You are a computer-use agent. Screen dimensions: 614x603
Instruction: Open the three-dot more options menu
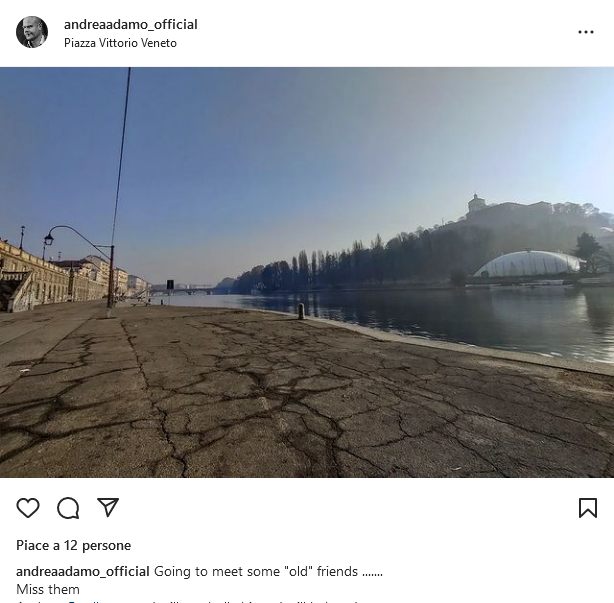586,32
